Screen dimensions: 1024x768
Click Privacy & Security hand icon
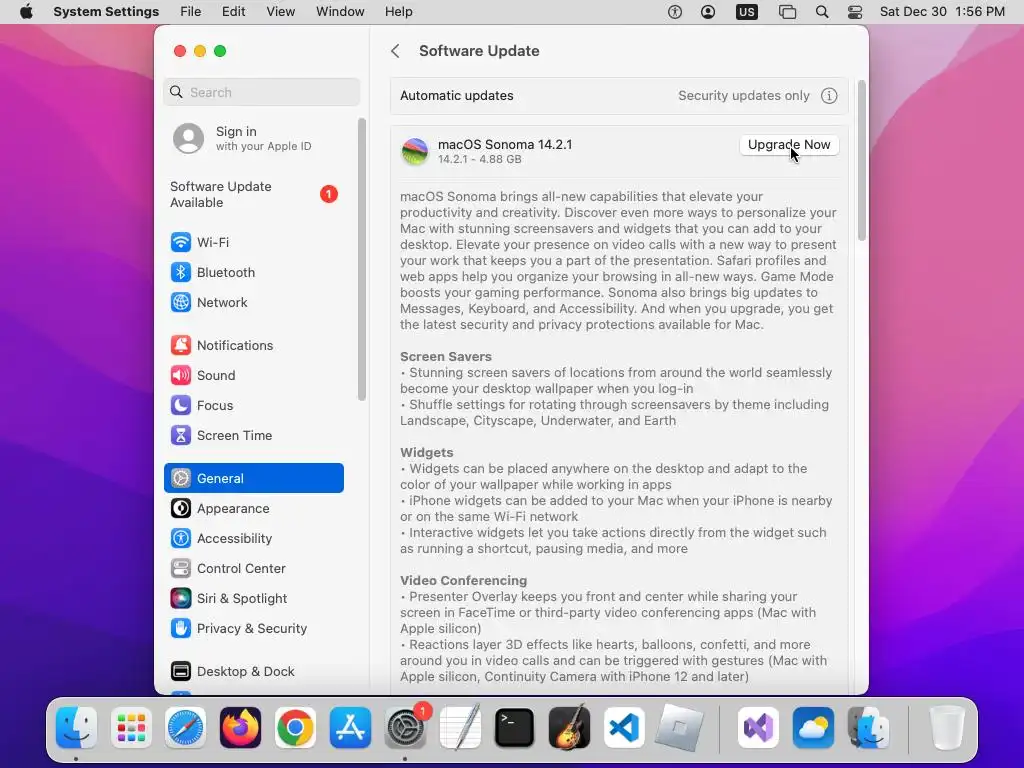coord(181,629)
